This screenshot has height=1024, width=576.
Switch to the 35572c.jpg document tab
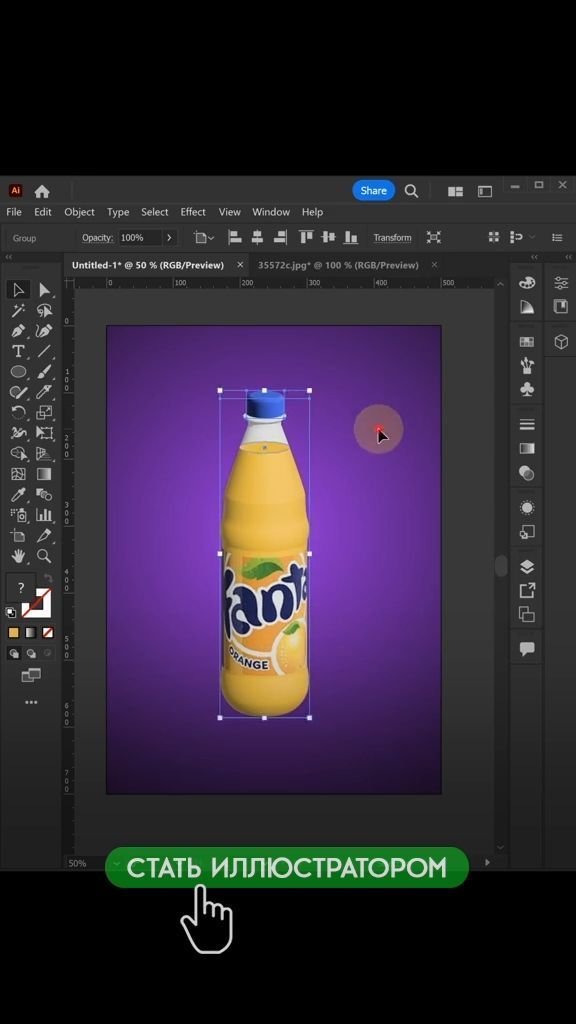[338, 265]
